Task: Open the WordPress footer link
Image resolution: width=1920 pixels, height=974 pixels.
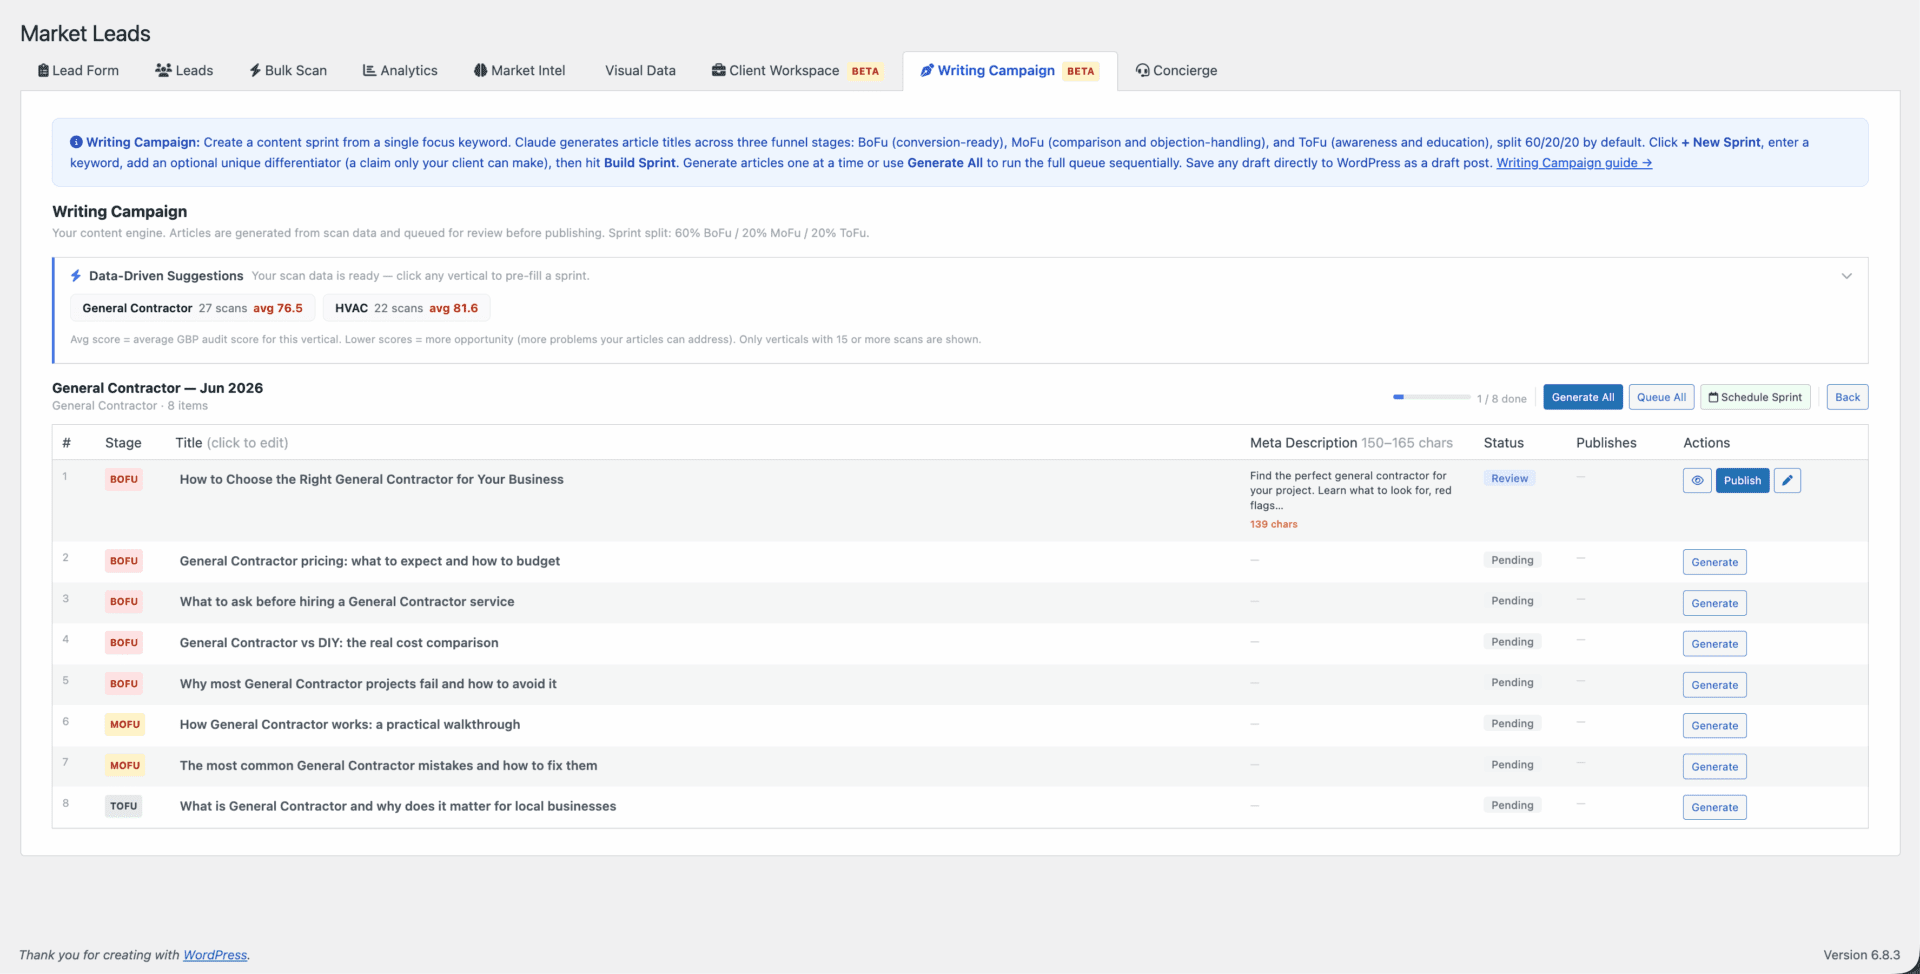Action: click(x=214, y=955)
